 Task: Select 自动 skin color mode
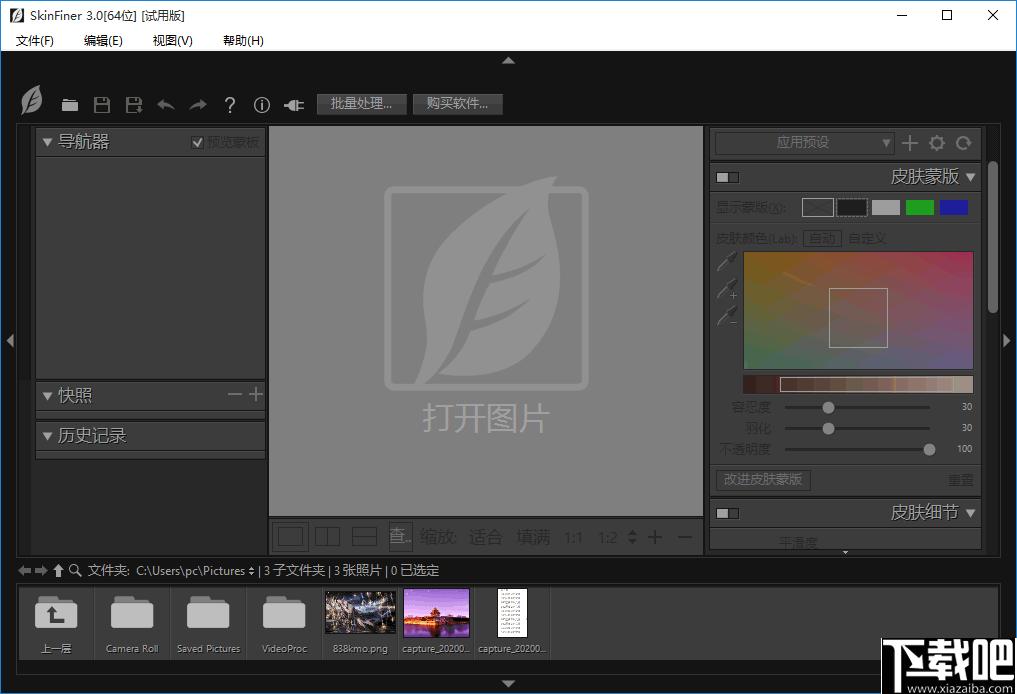tap(822, 238)
